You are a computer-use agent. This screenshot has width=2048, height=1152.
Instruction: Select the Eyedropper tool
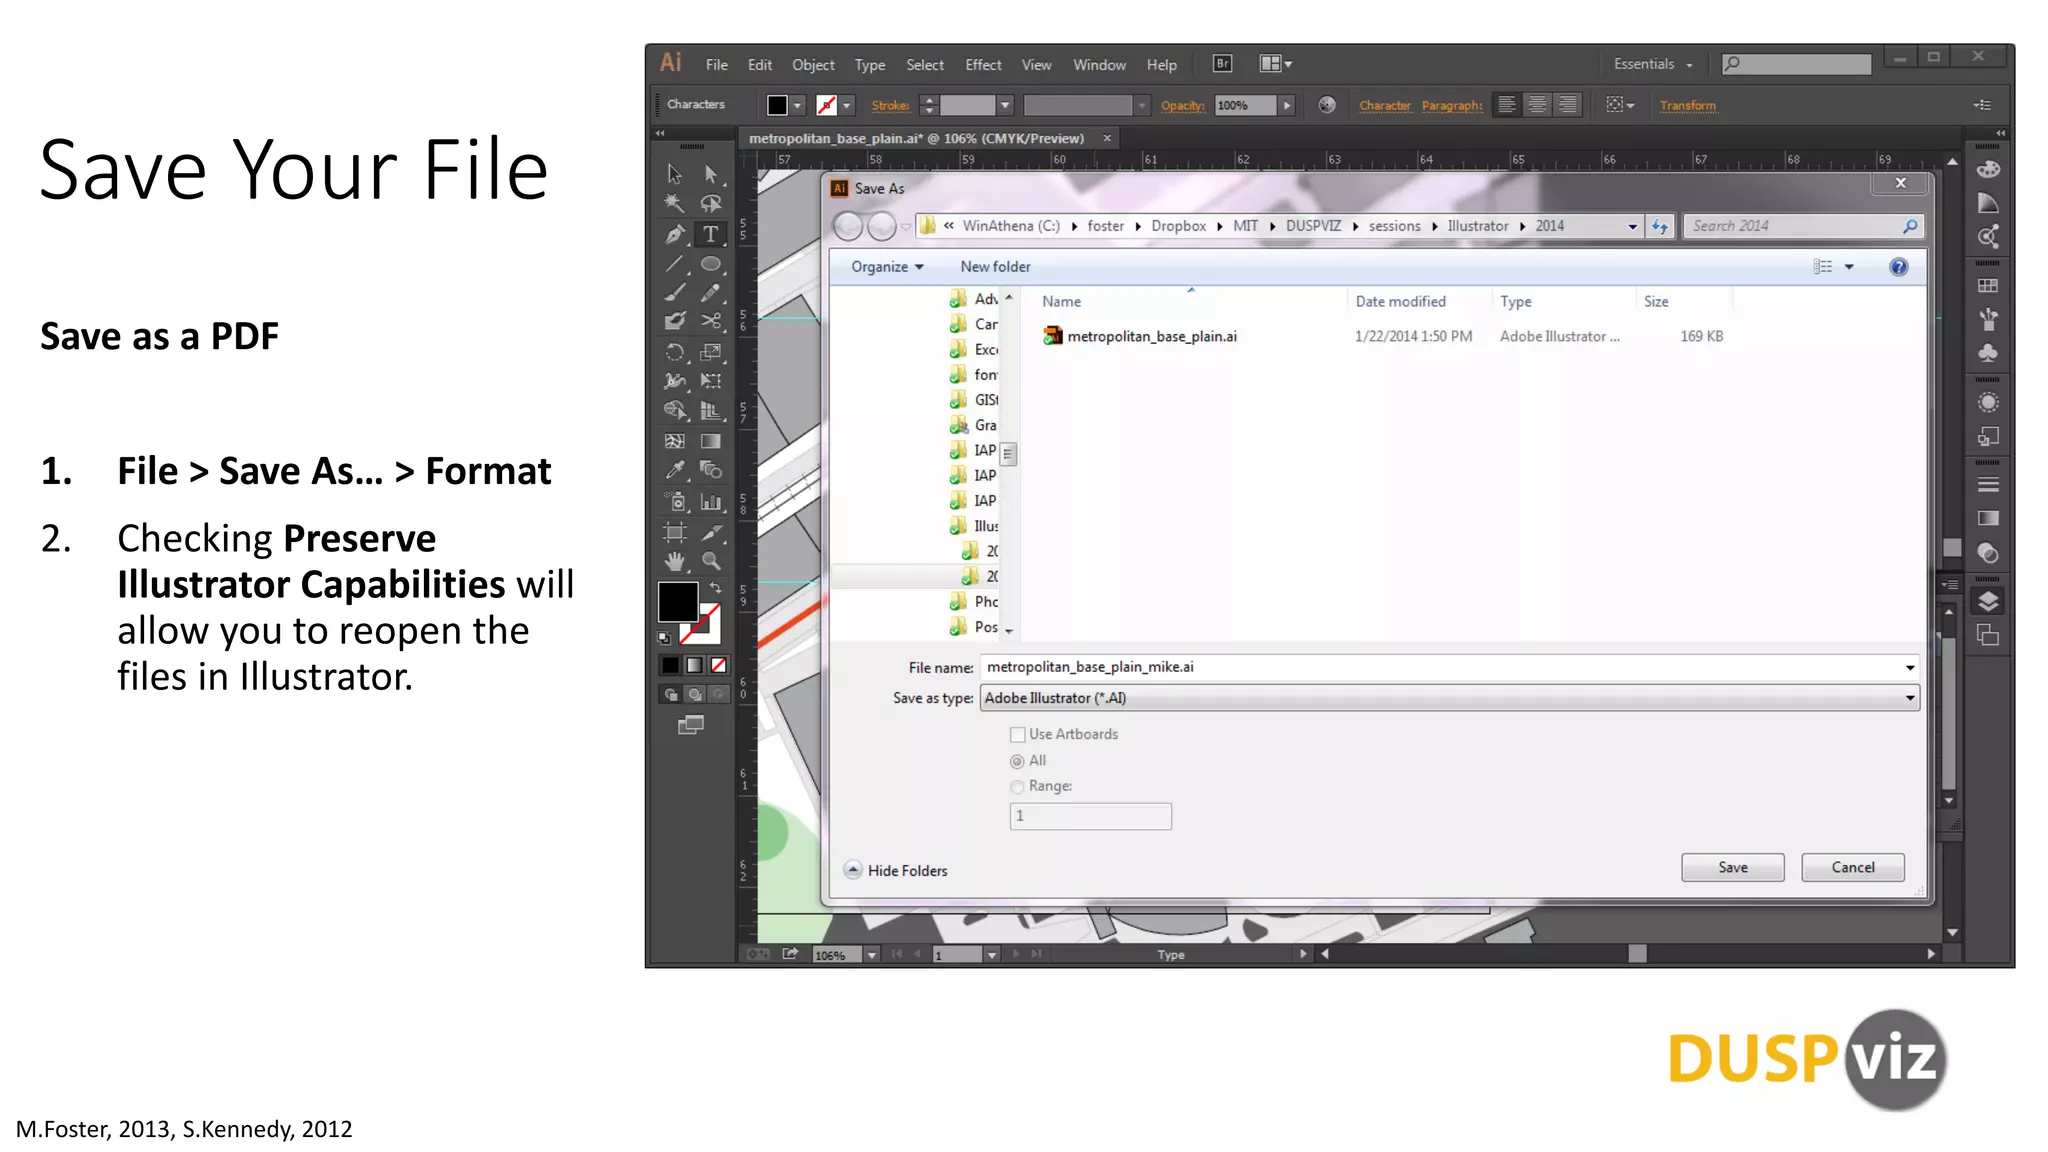(675, 470)
